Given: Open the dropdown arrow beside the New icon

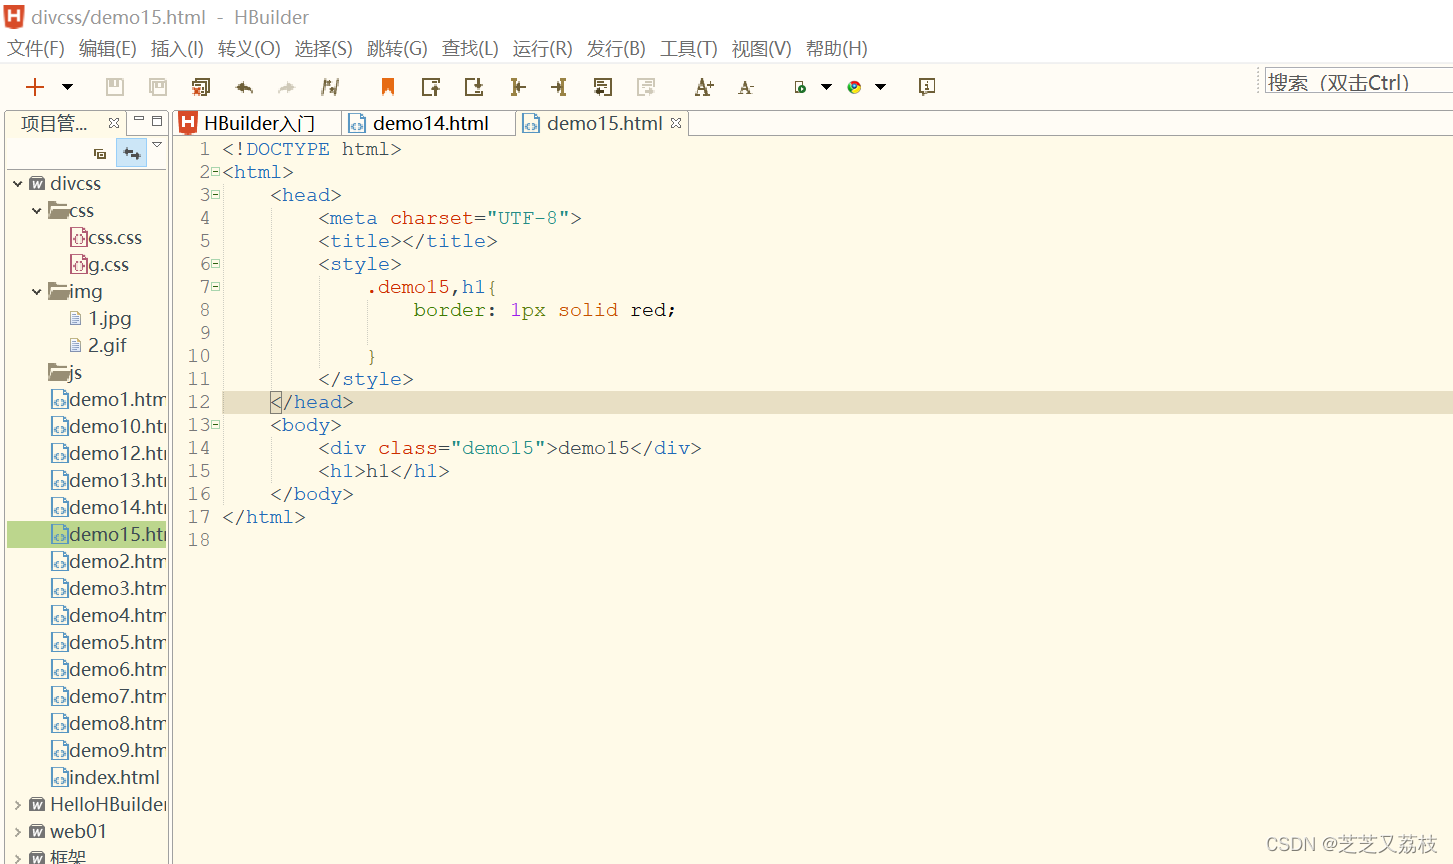Looking at the screenshot, I should pos(67,87).
